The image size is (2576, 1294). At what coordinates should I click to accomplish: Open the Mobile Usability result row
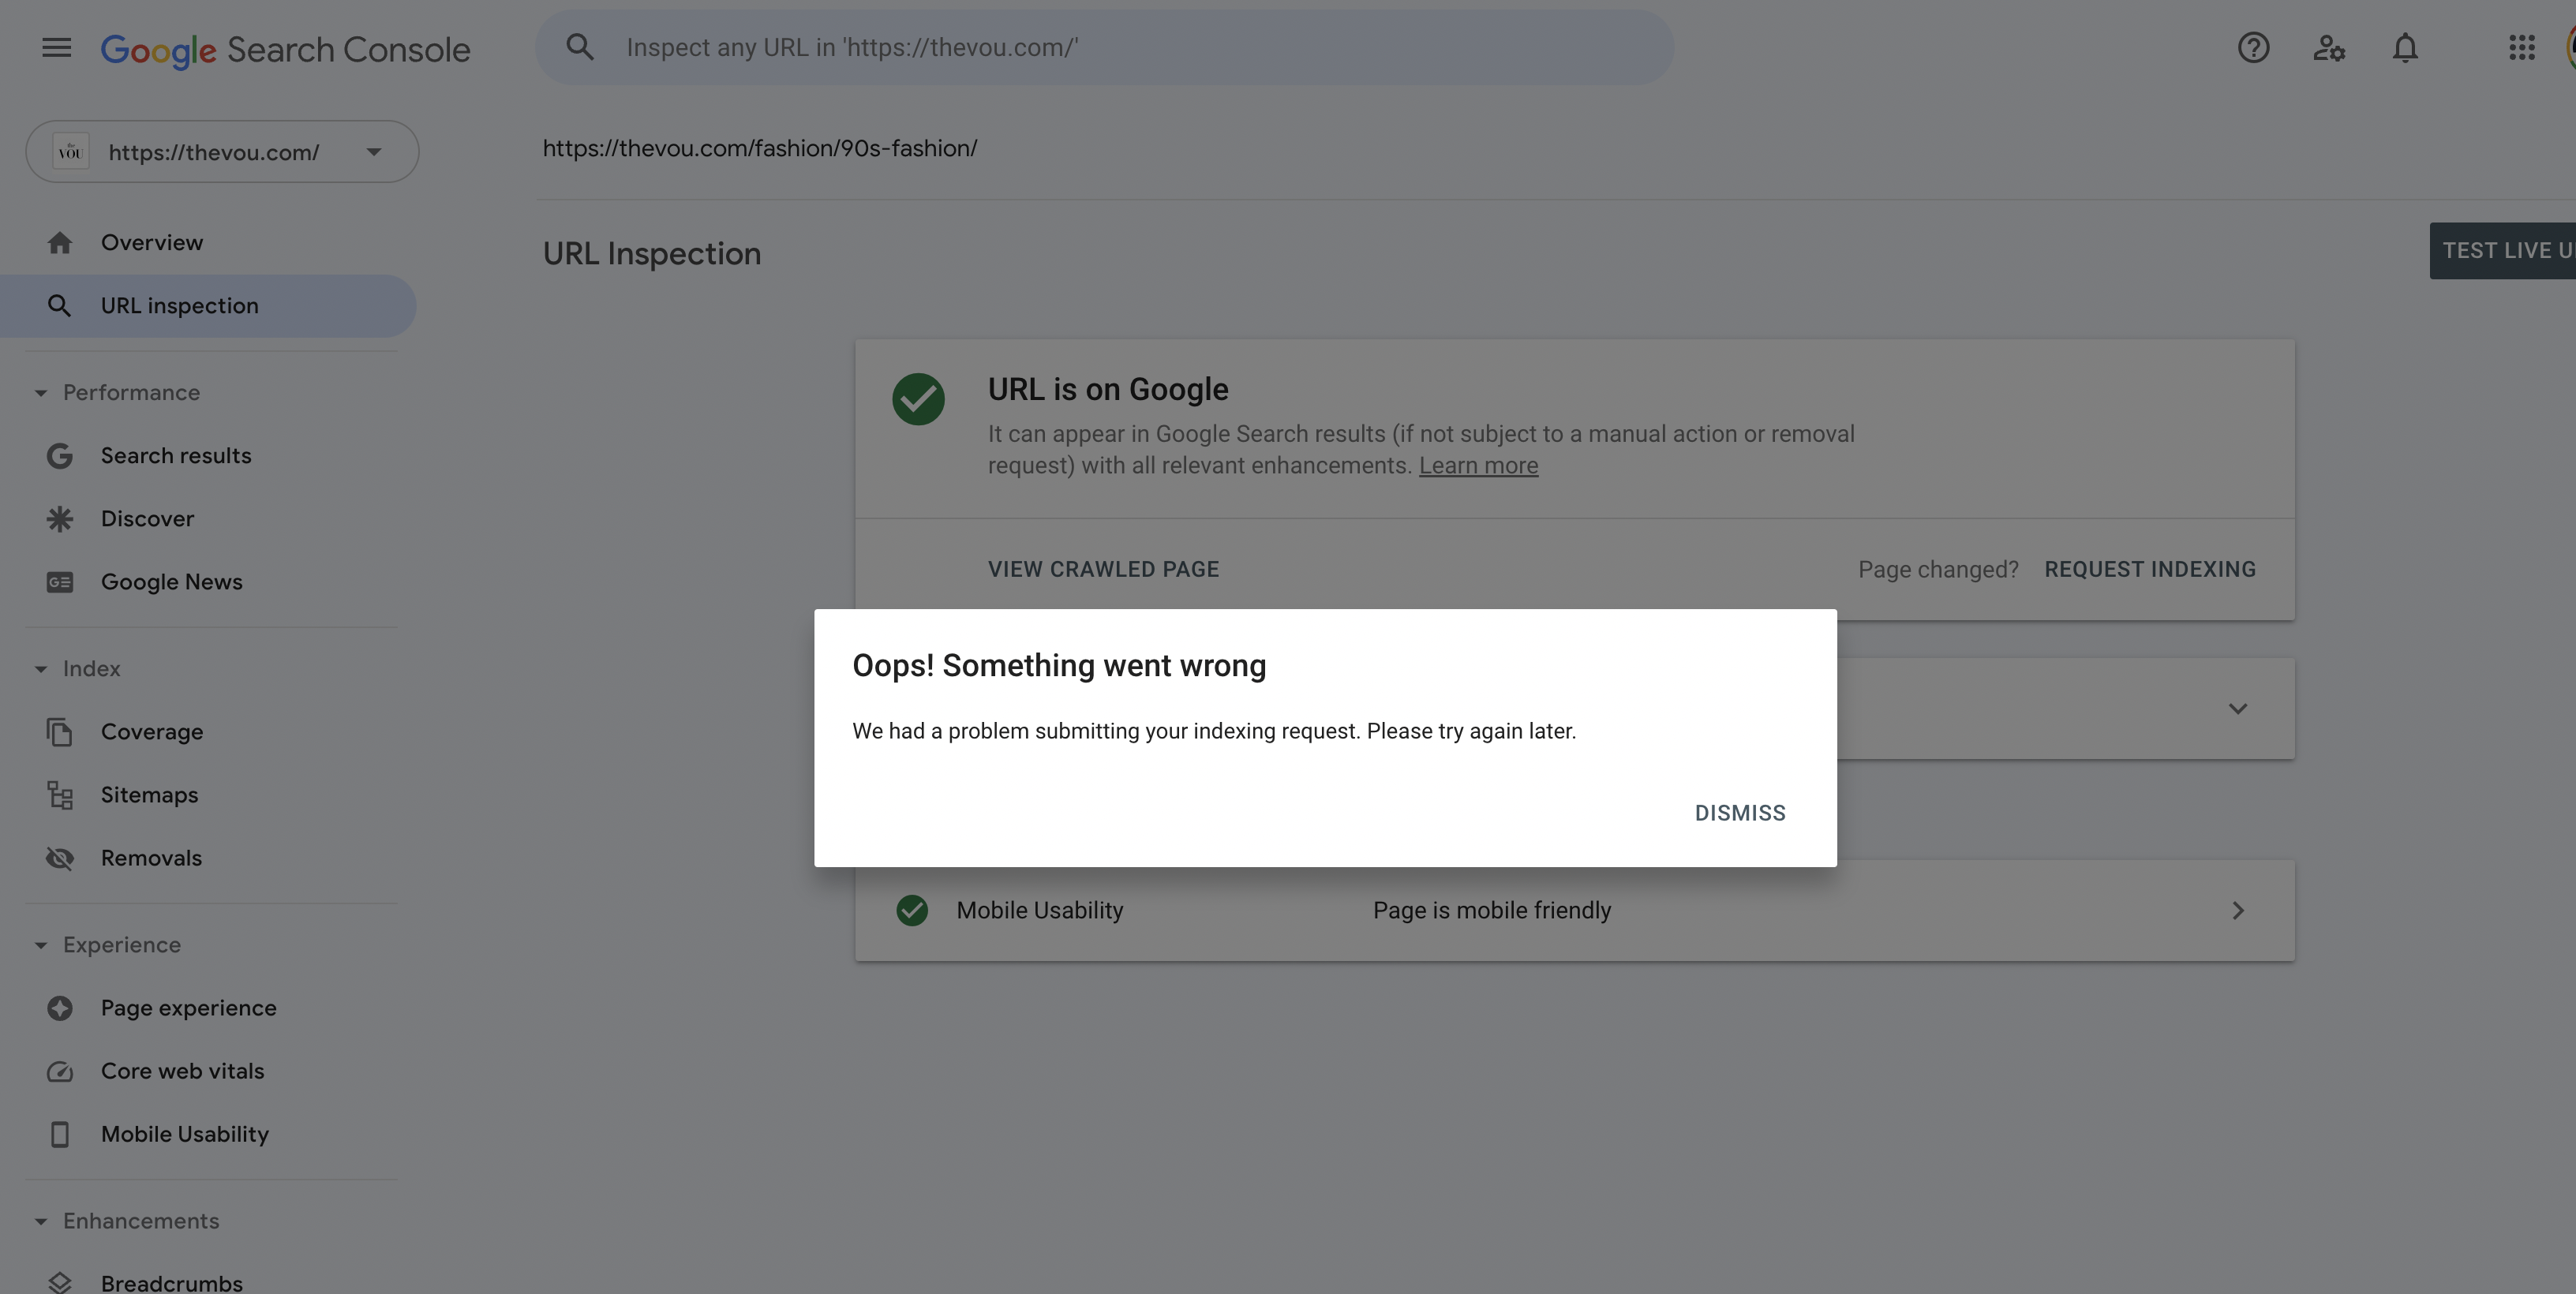click(1575, 911)
